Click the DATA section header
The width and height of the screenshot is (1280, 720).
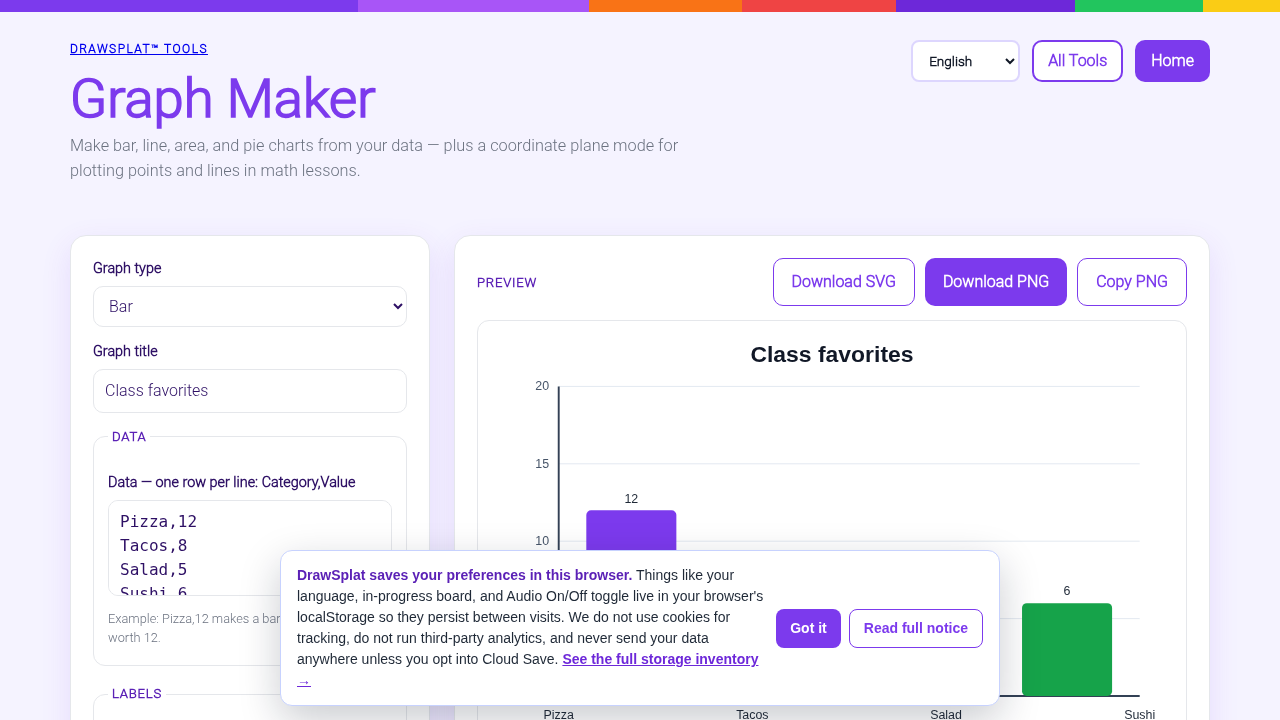tap(129, 437)
